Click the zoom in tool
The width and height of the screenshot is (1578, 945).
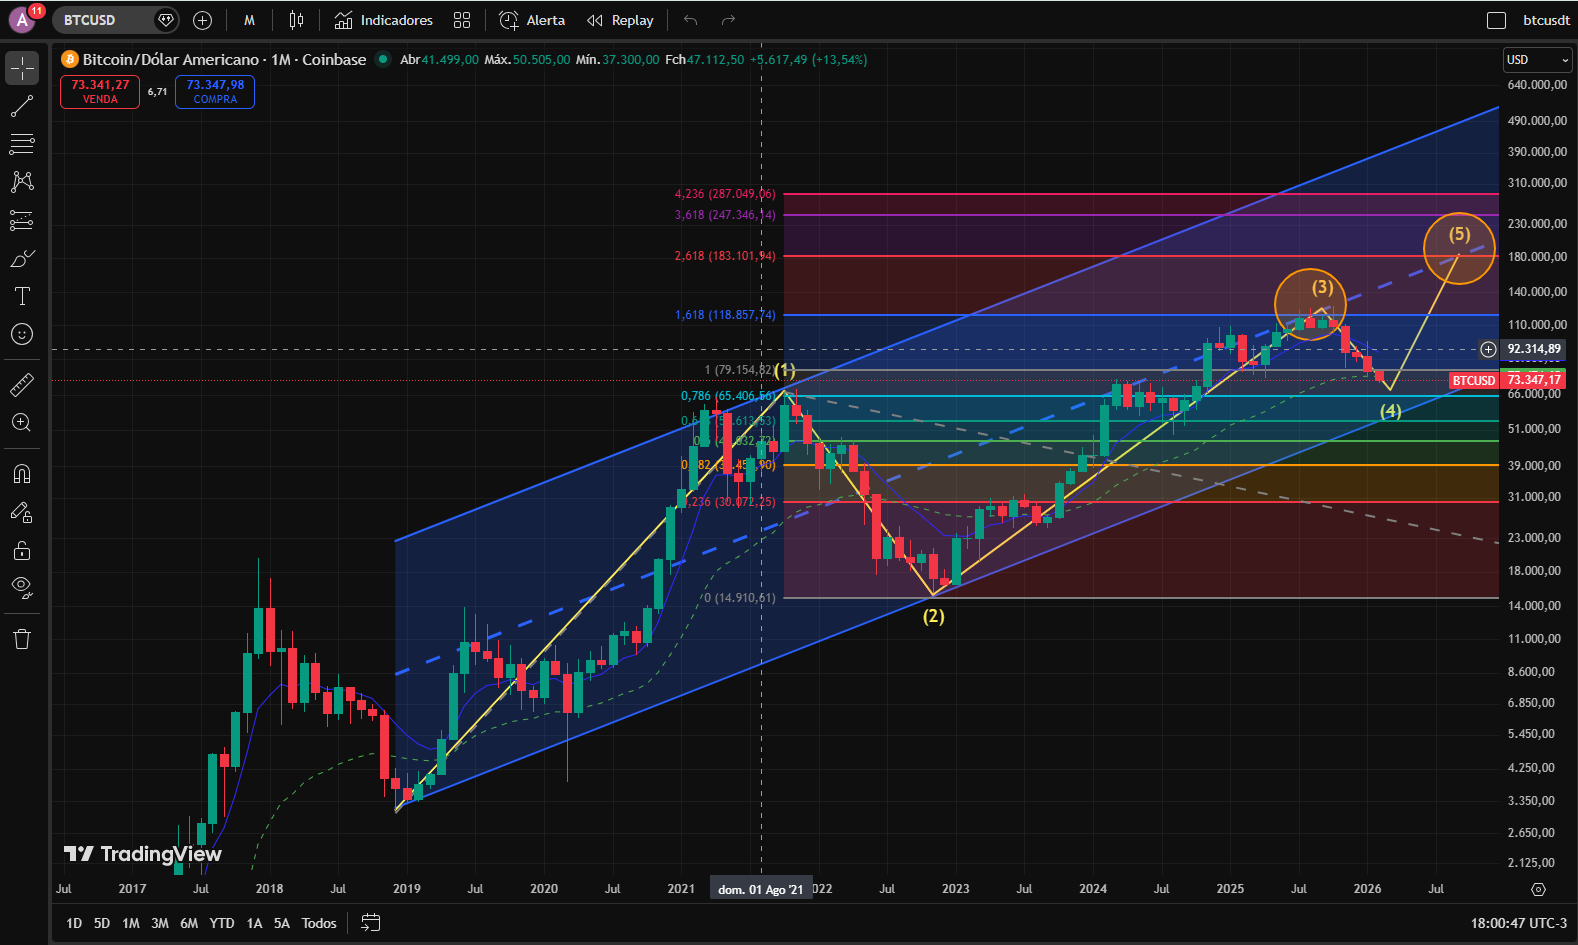[x=22, y=422]
